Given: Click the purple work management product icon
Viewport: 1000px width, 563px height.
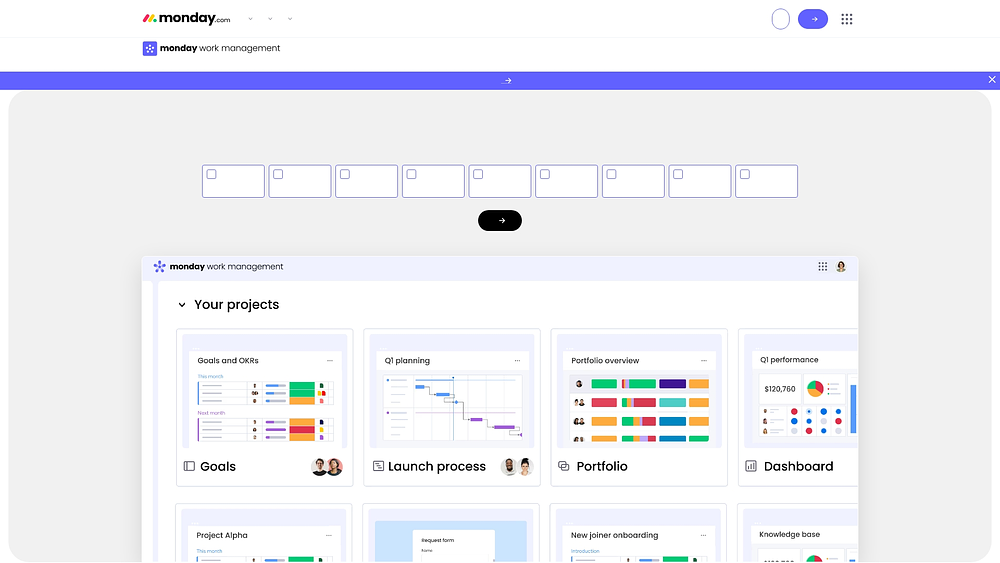Looking at the screenshot, I should click(150, 48).
